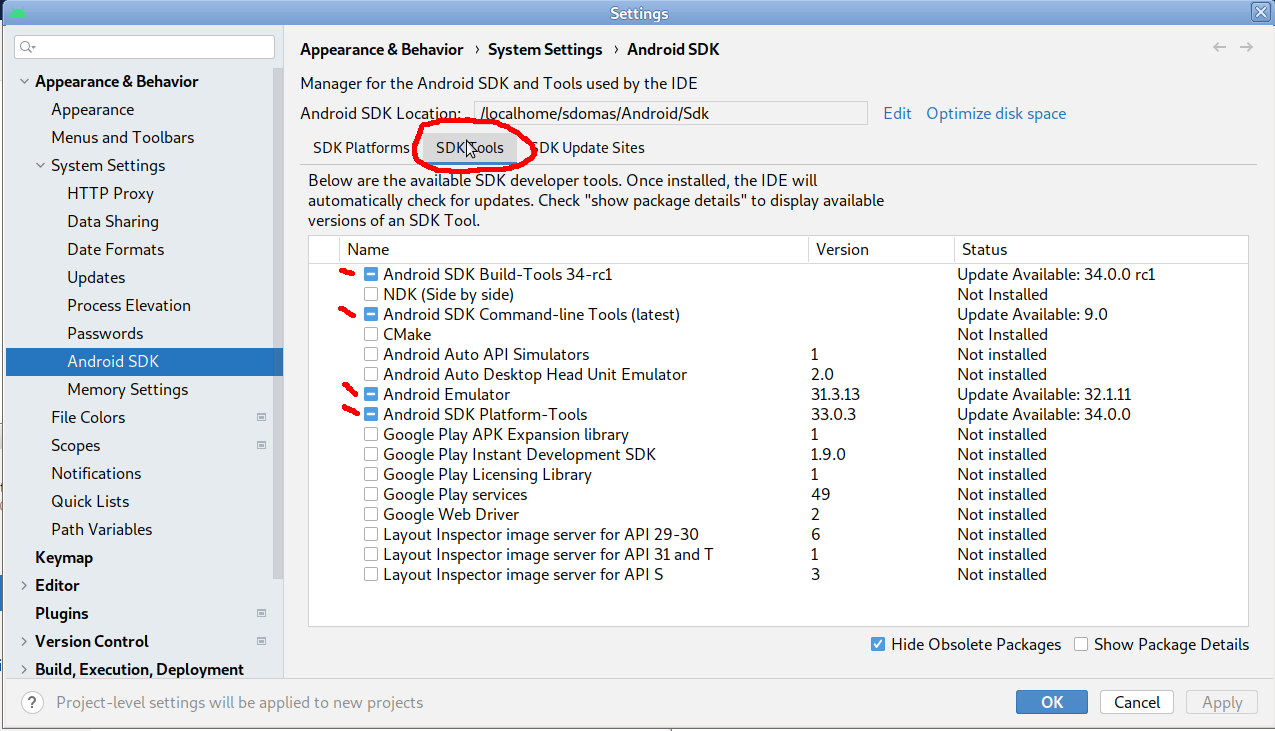Click the Settings window icon in the title bar
1275x731 pixels.
click(x=20, y=13)
